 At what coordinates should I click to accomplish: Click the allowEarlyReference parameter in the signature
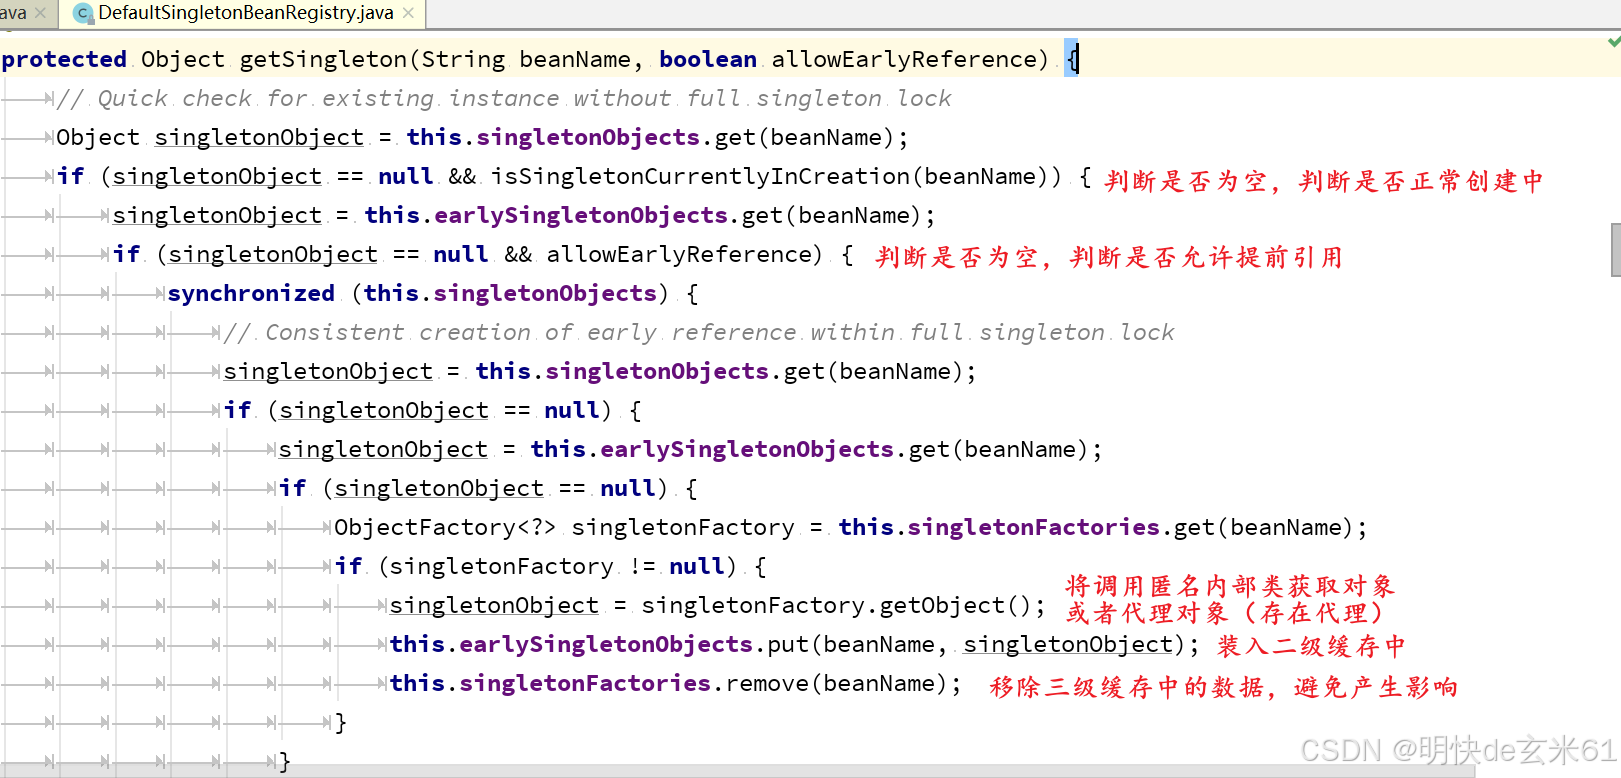pos(905,59)
